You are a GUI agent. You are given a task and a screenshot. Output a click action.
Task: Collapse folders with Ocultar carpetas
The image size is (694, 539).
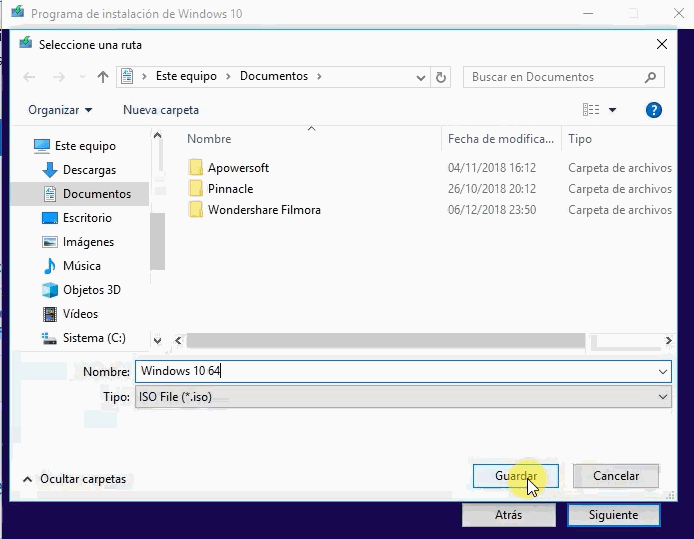74,479
